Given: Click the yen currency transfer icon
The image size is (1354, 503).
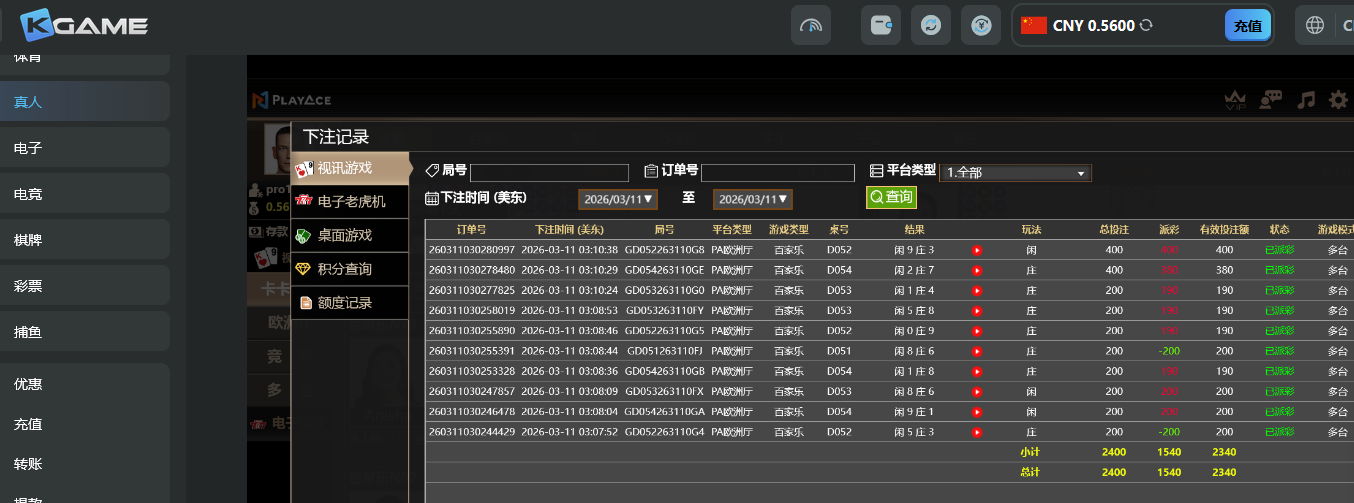Looking at the screenshot, I should [981, 25].
